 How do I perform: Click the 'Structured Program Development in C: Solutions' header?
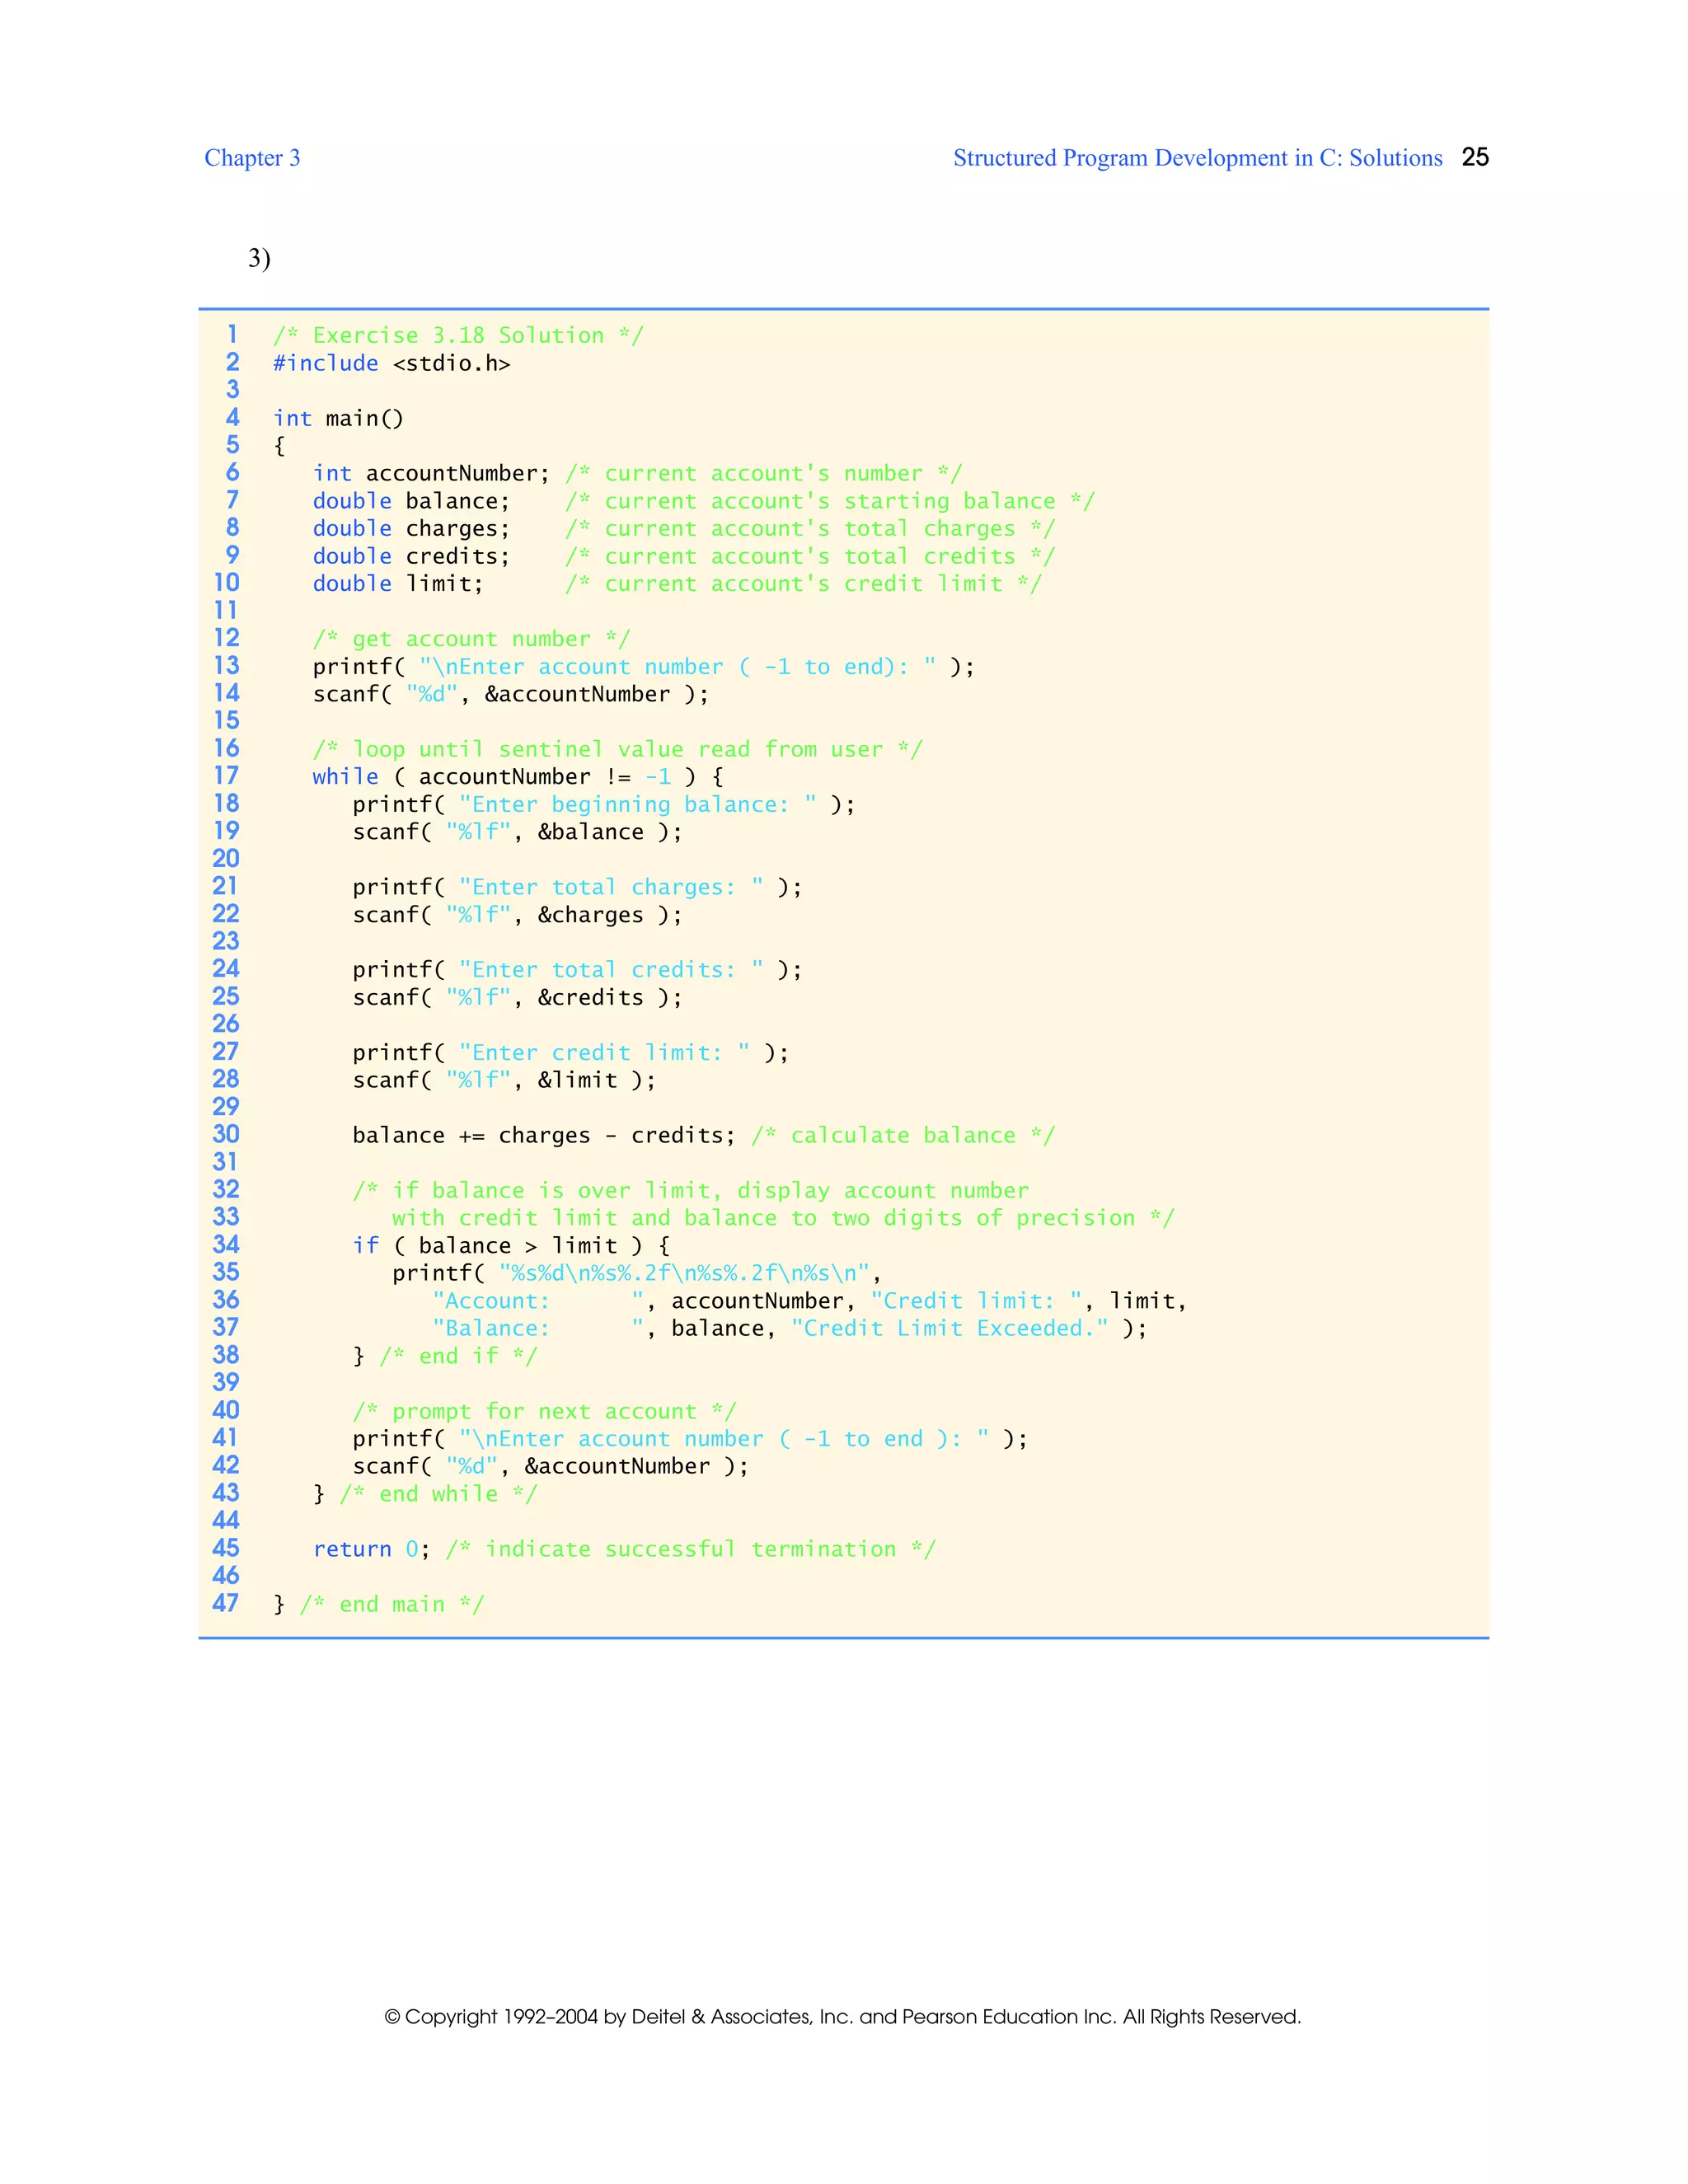tap(1197, 158)
